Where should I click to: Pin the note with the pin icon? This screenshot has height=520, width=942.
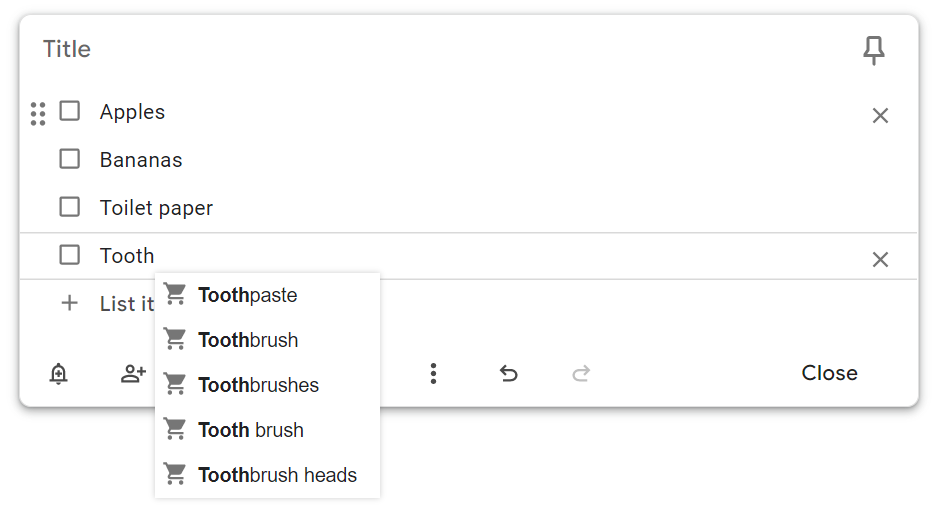[874, 50]
